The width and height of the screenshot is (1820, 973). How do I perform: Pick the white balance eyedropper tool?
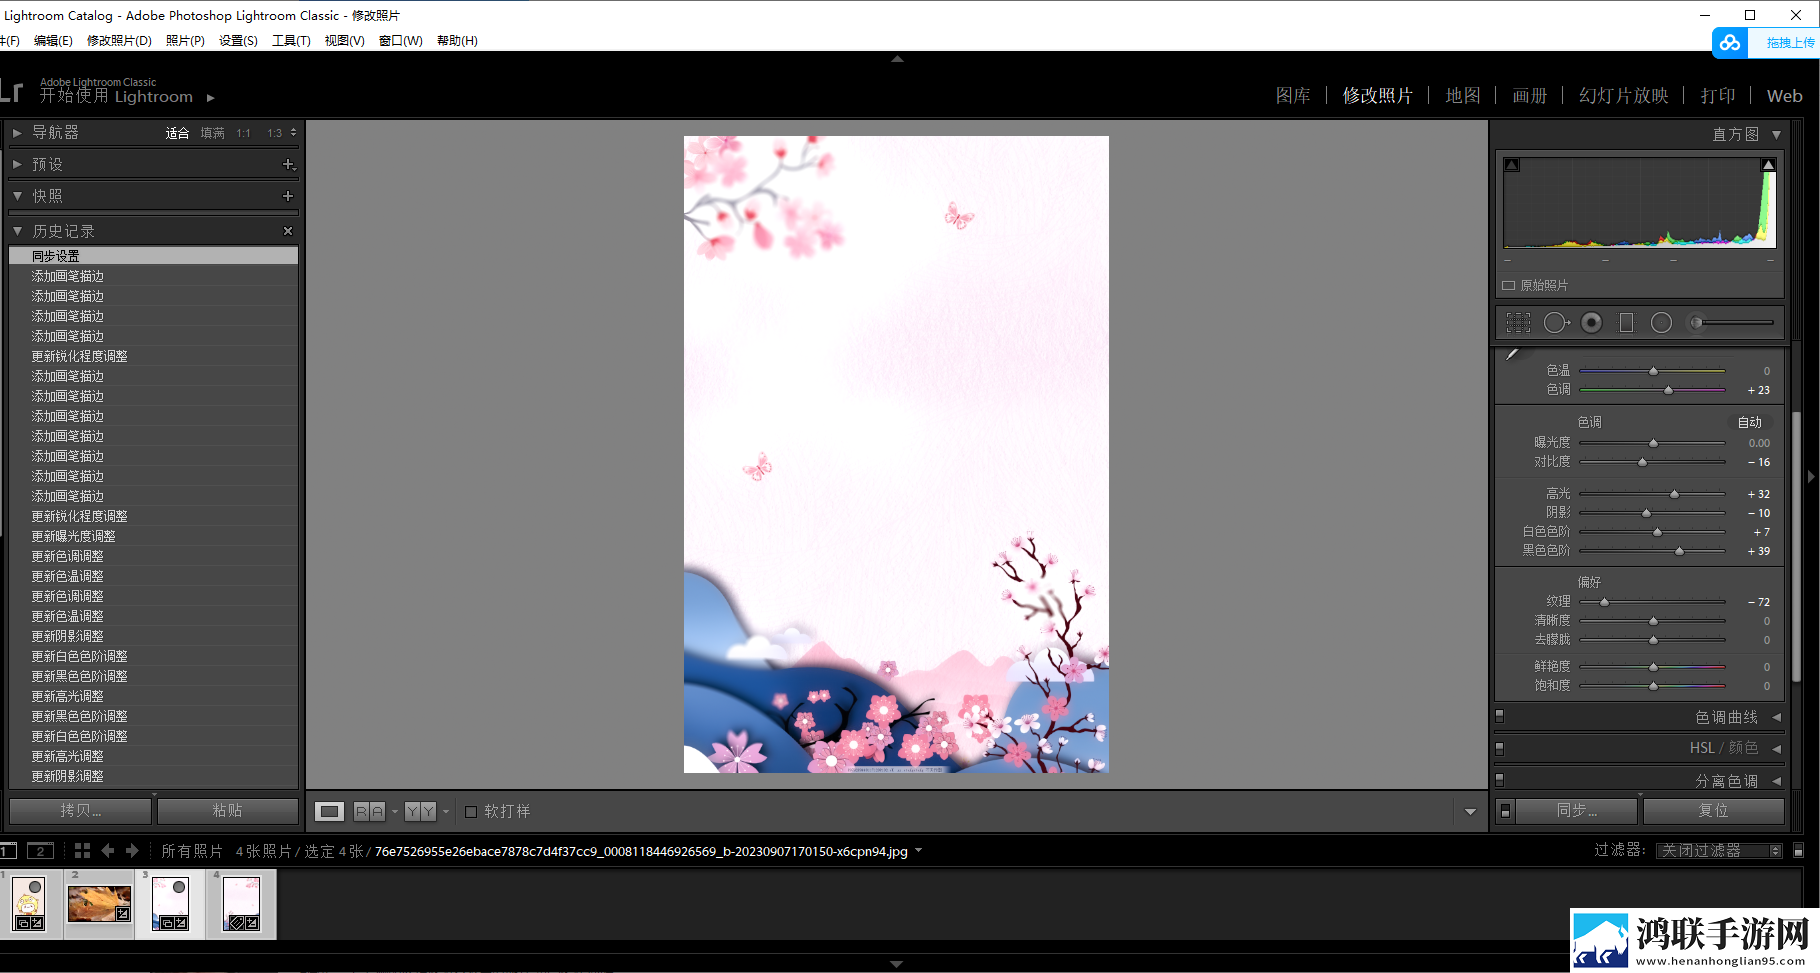1512,354
